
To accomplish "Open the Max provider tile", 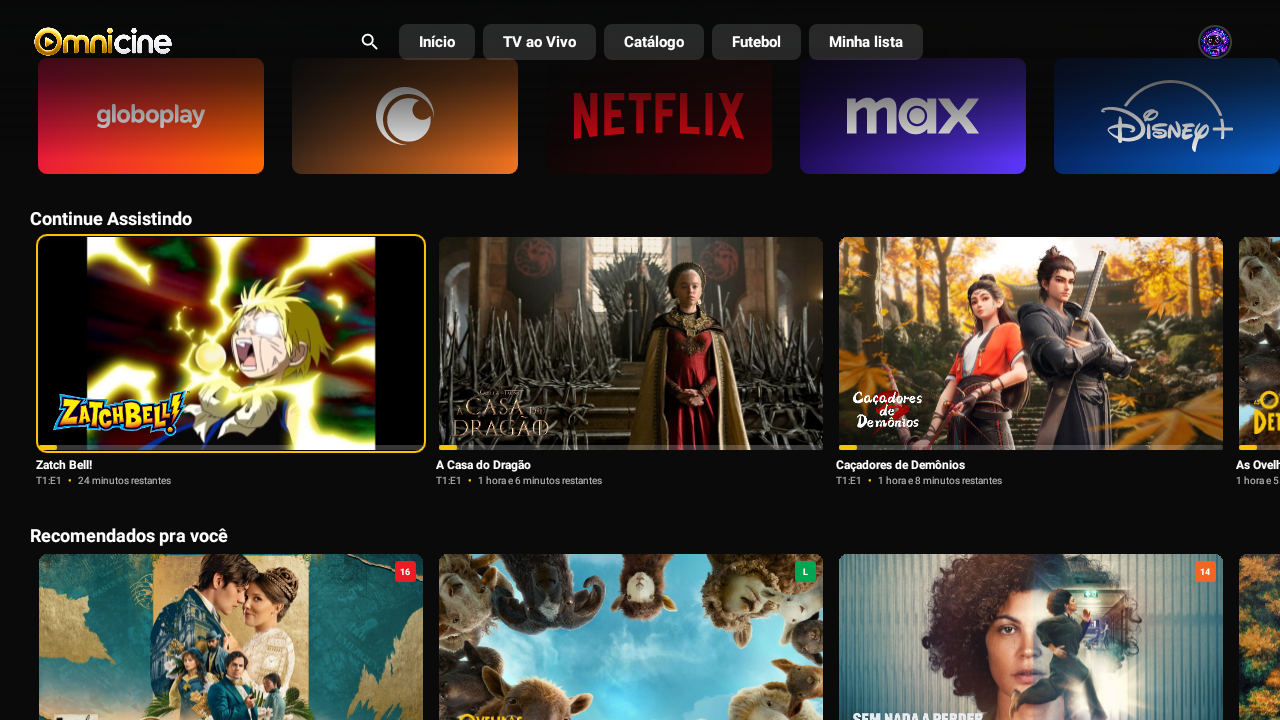I will [x=913, y=116].
